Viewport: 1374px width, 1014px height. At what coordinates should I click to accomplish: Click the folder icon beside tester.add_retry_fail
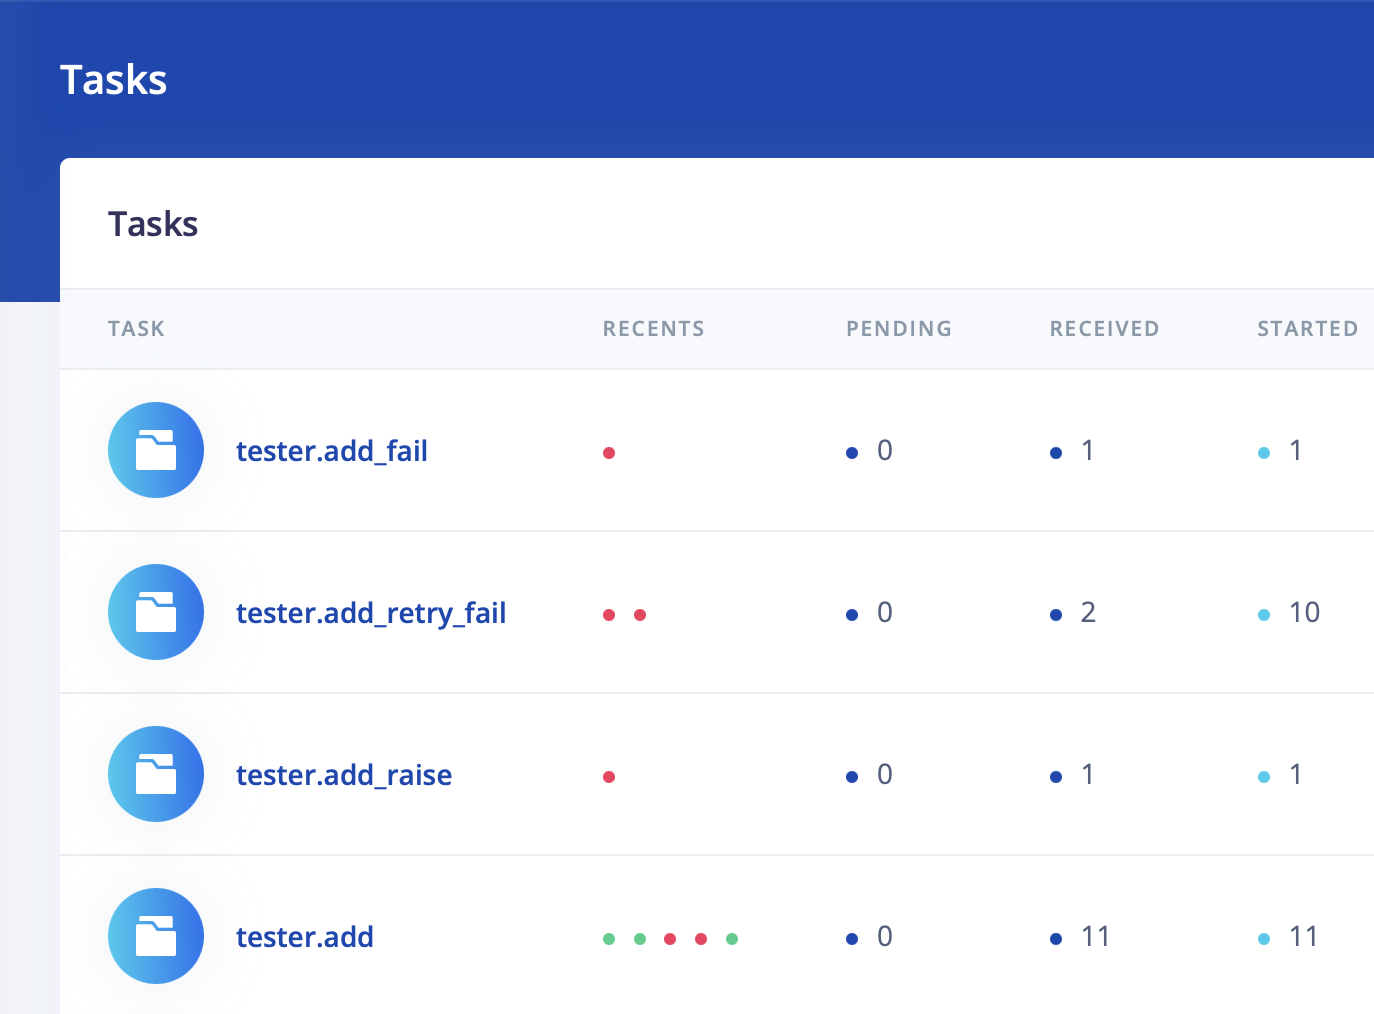click(x=156, y=612)
